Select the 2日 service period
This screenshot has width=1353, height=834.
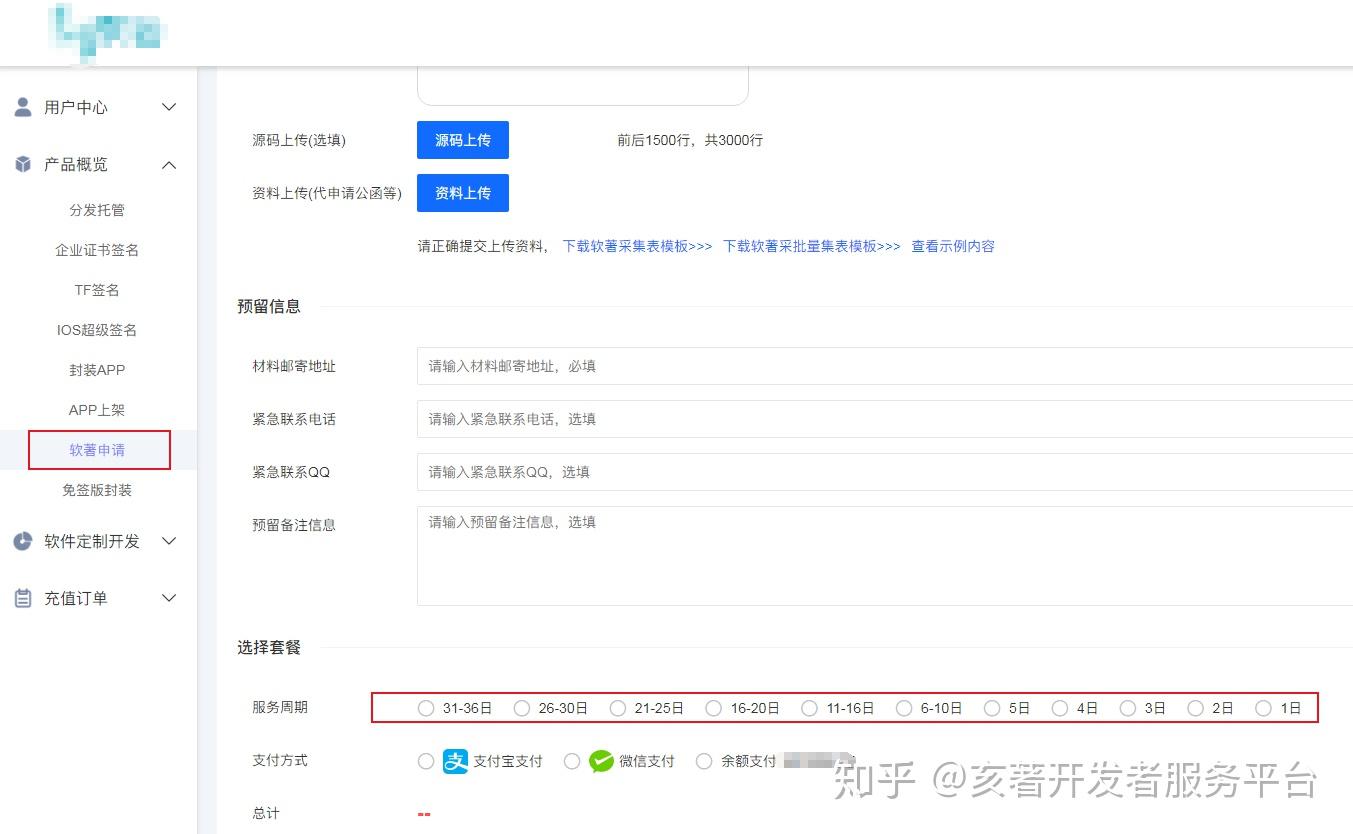click(1196, 708)
